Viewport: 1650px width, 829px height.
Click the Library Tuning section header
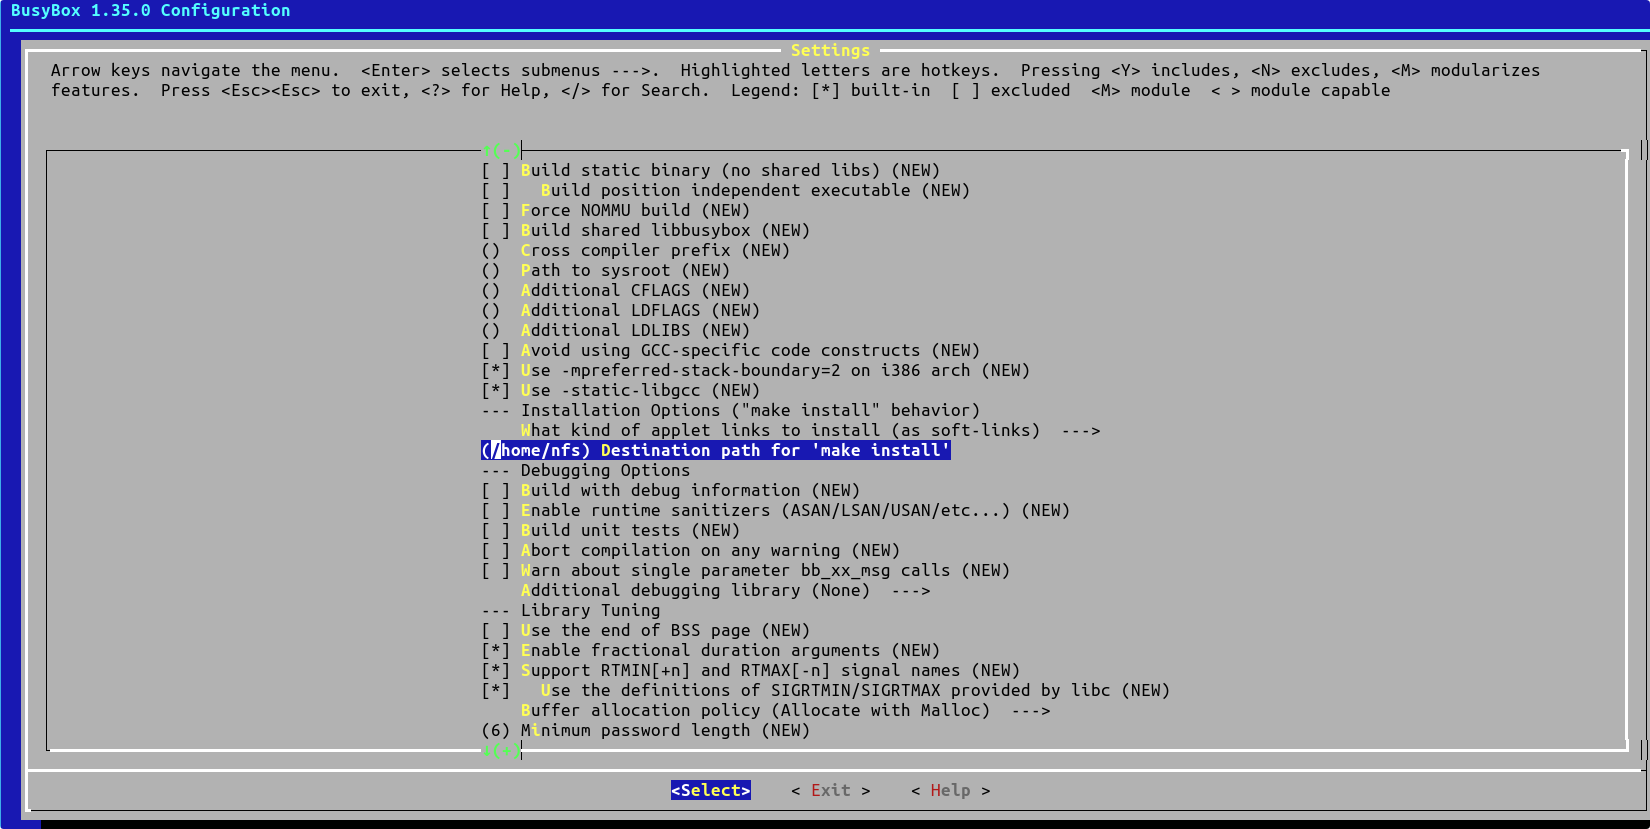pos(570,610)
